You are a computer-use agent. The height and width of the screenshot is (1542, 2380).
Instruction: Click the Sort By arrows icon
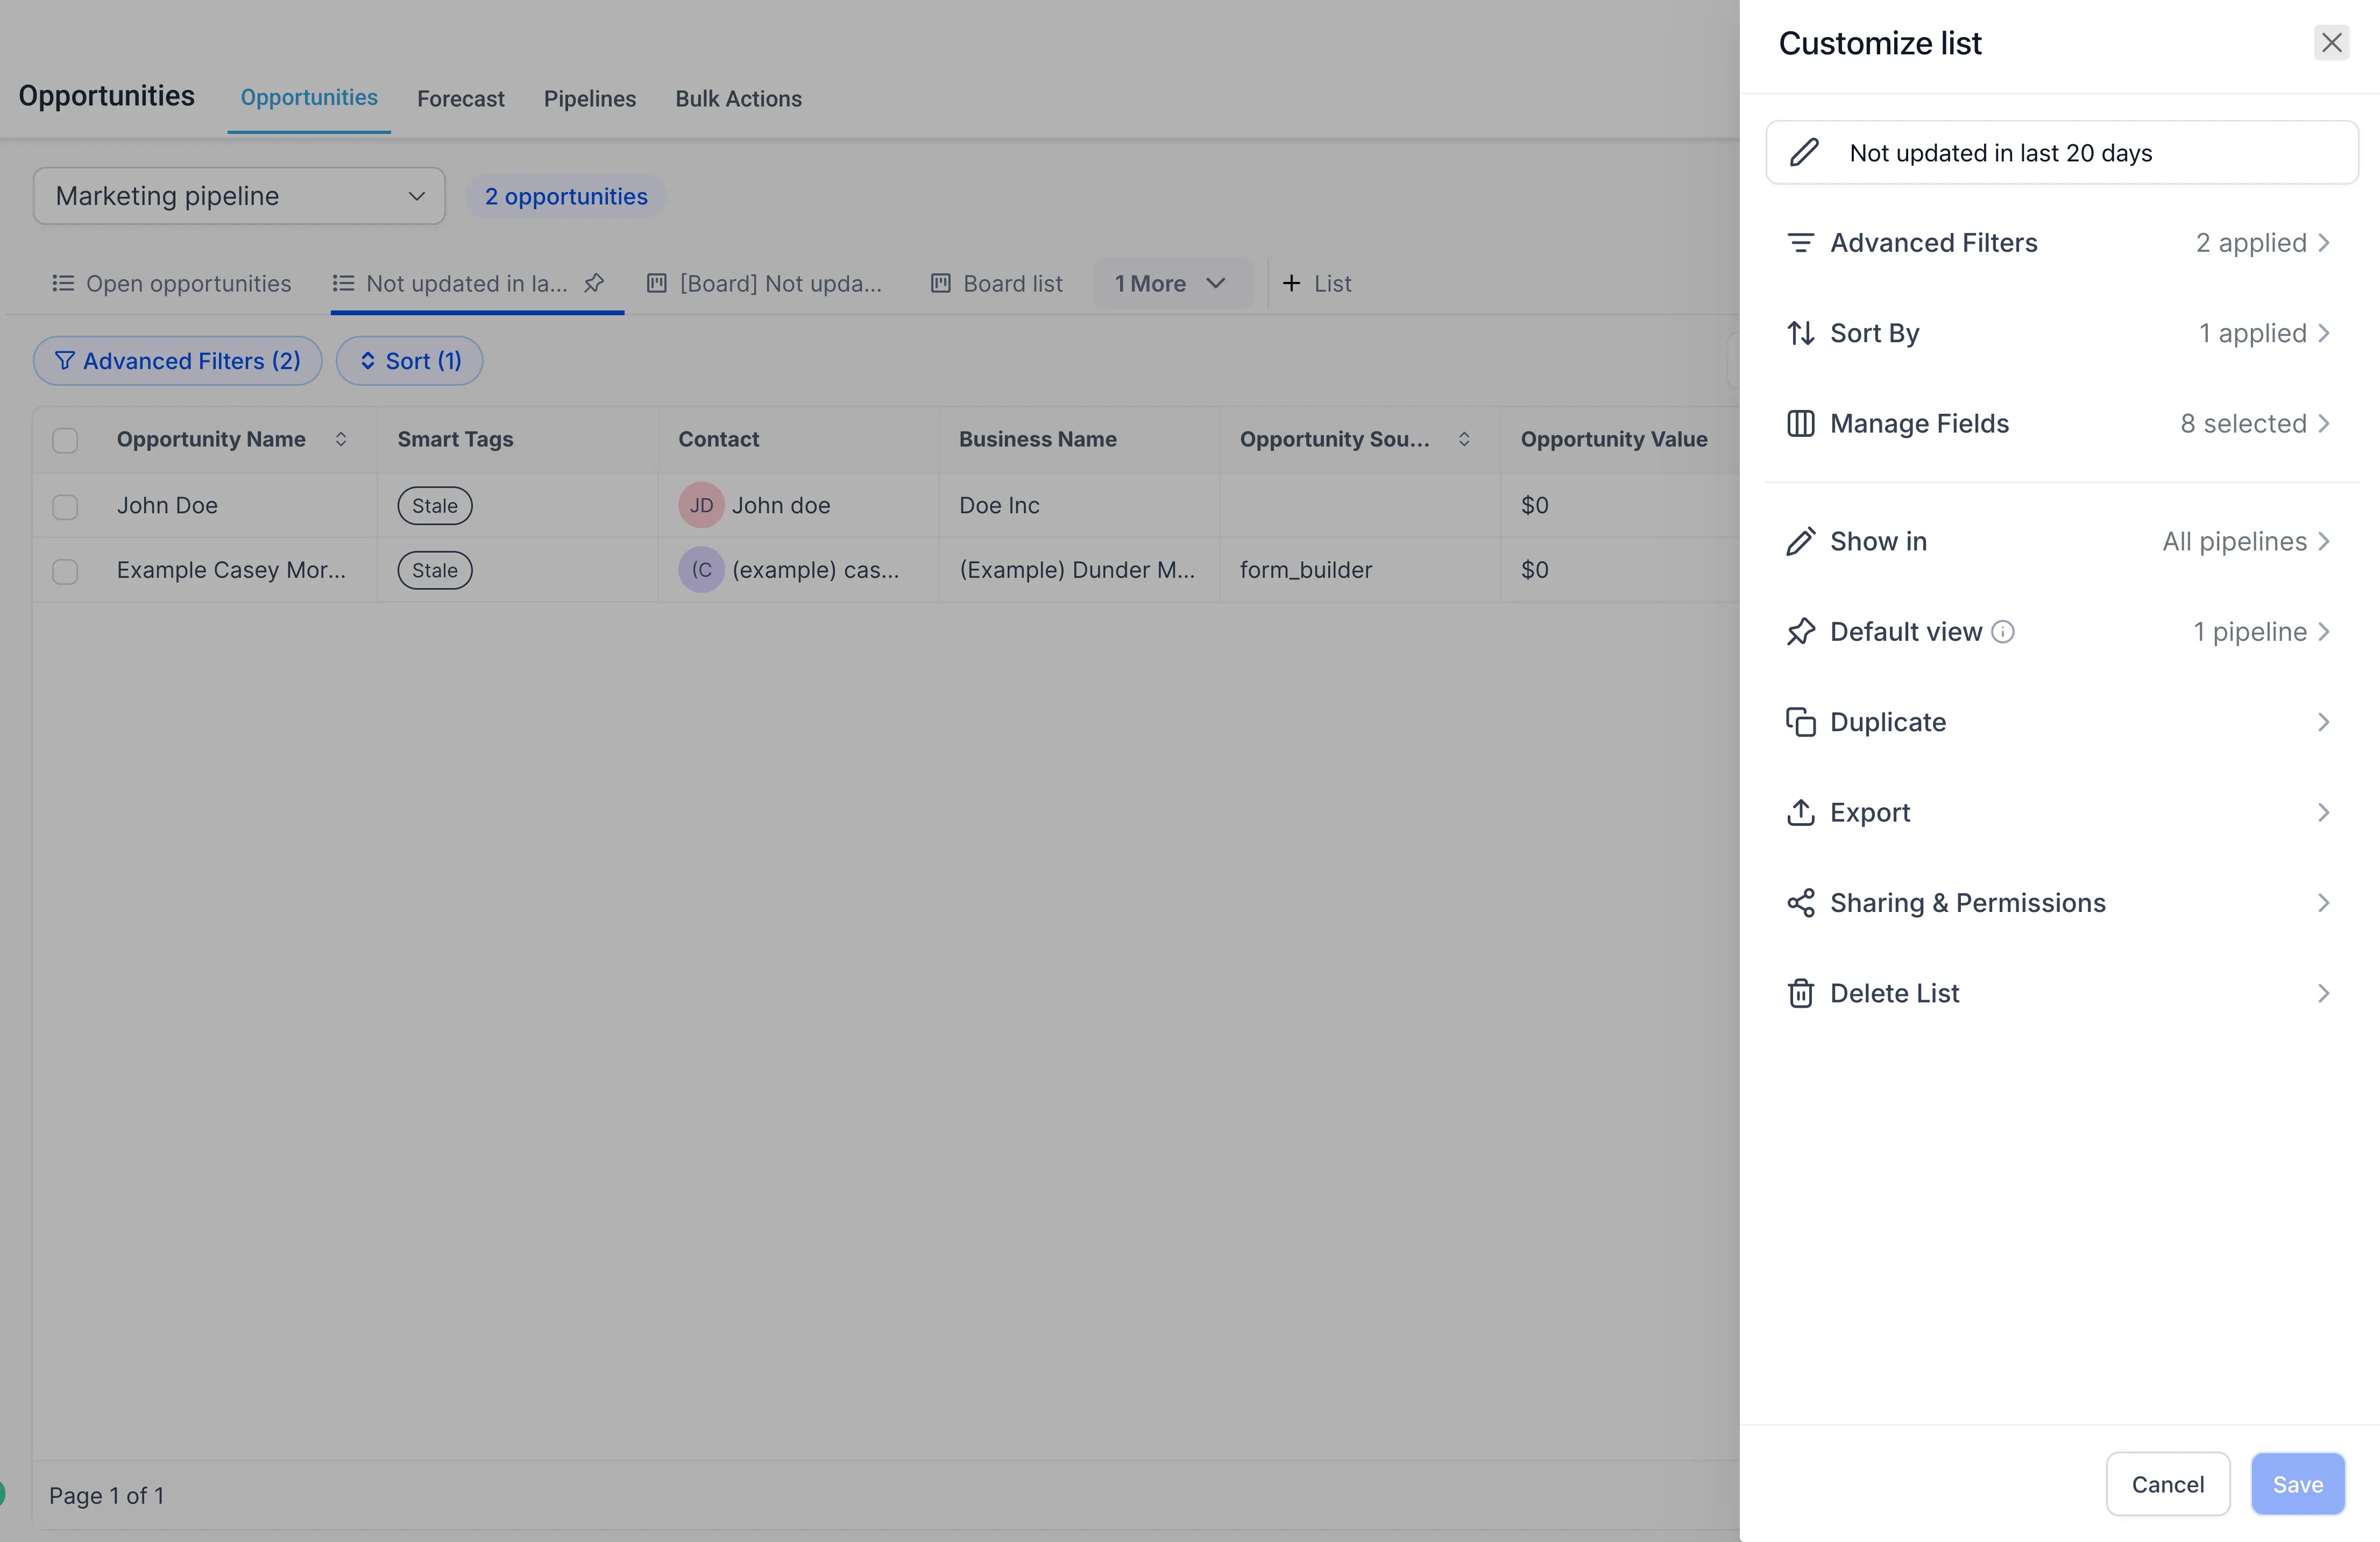click(1801, 333)
